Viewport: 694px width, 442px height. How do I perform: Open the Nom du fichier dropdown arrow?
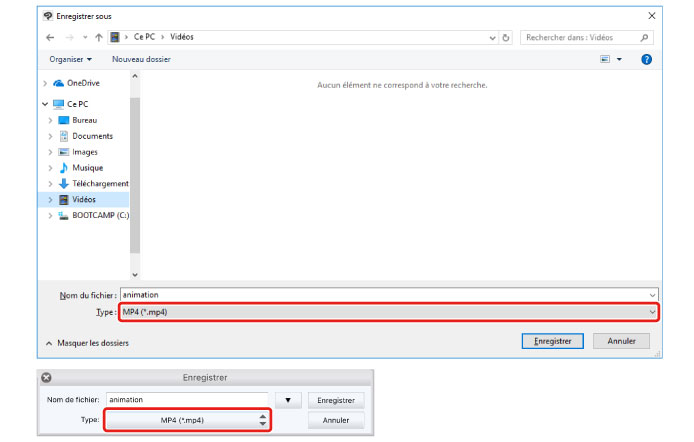point(652,295)
